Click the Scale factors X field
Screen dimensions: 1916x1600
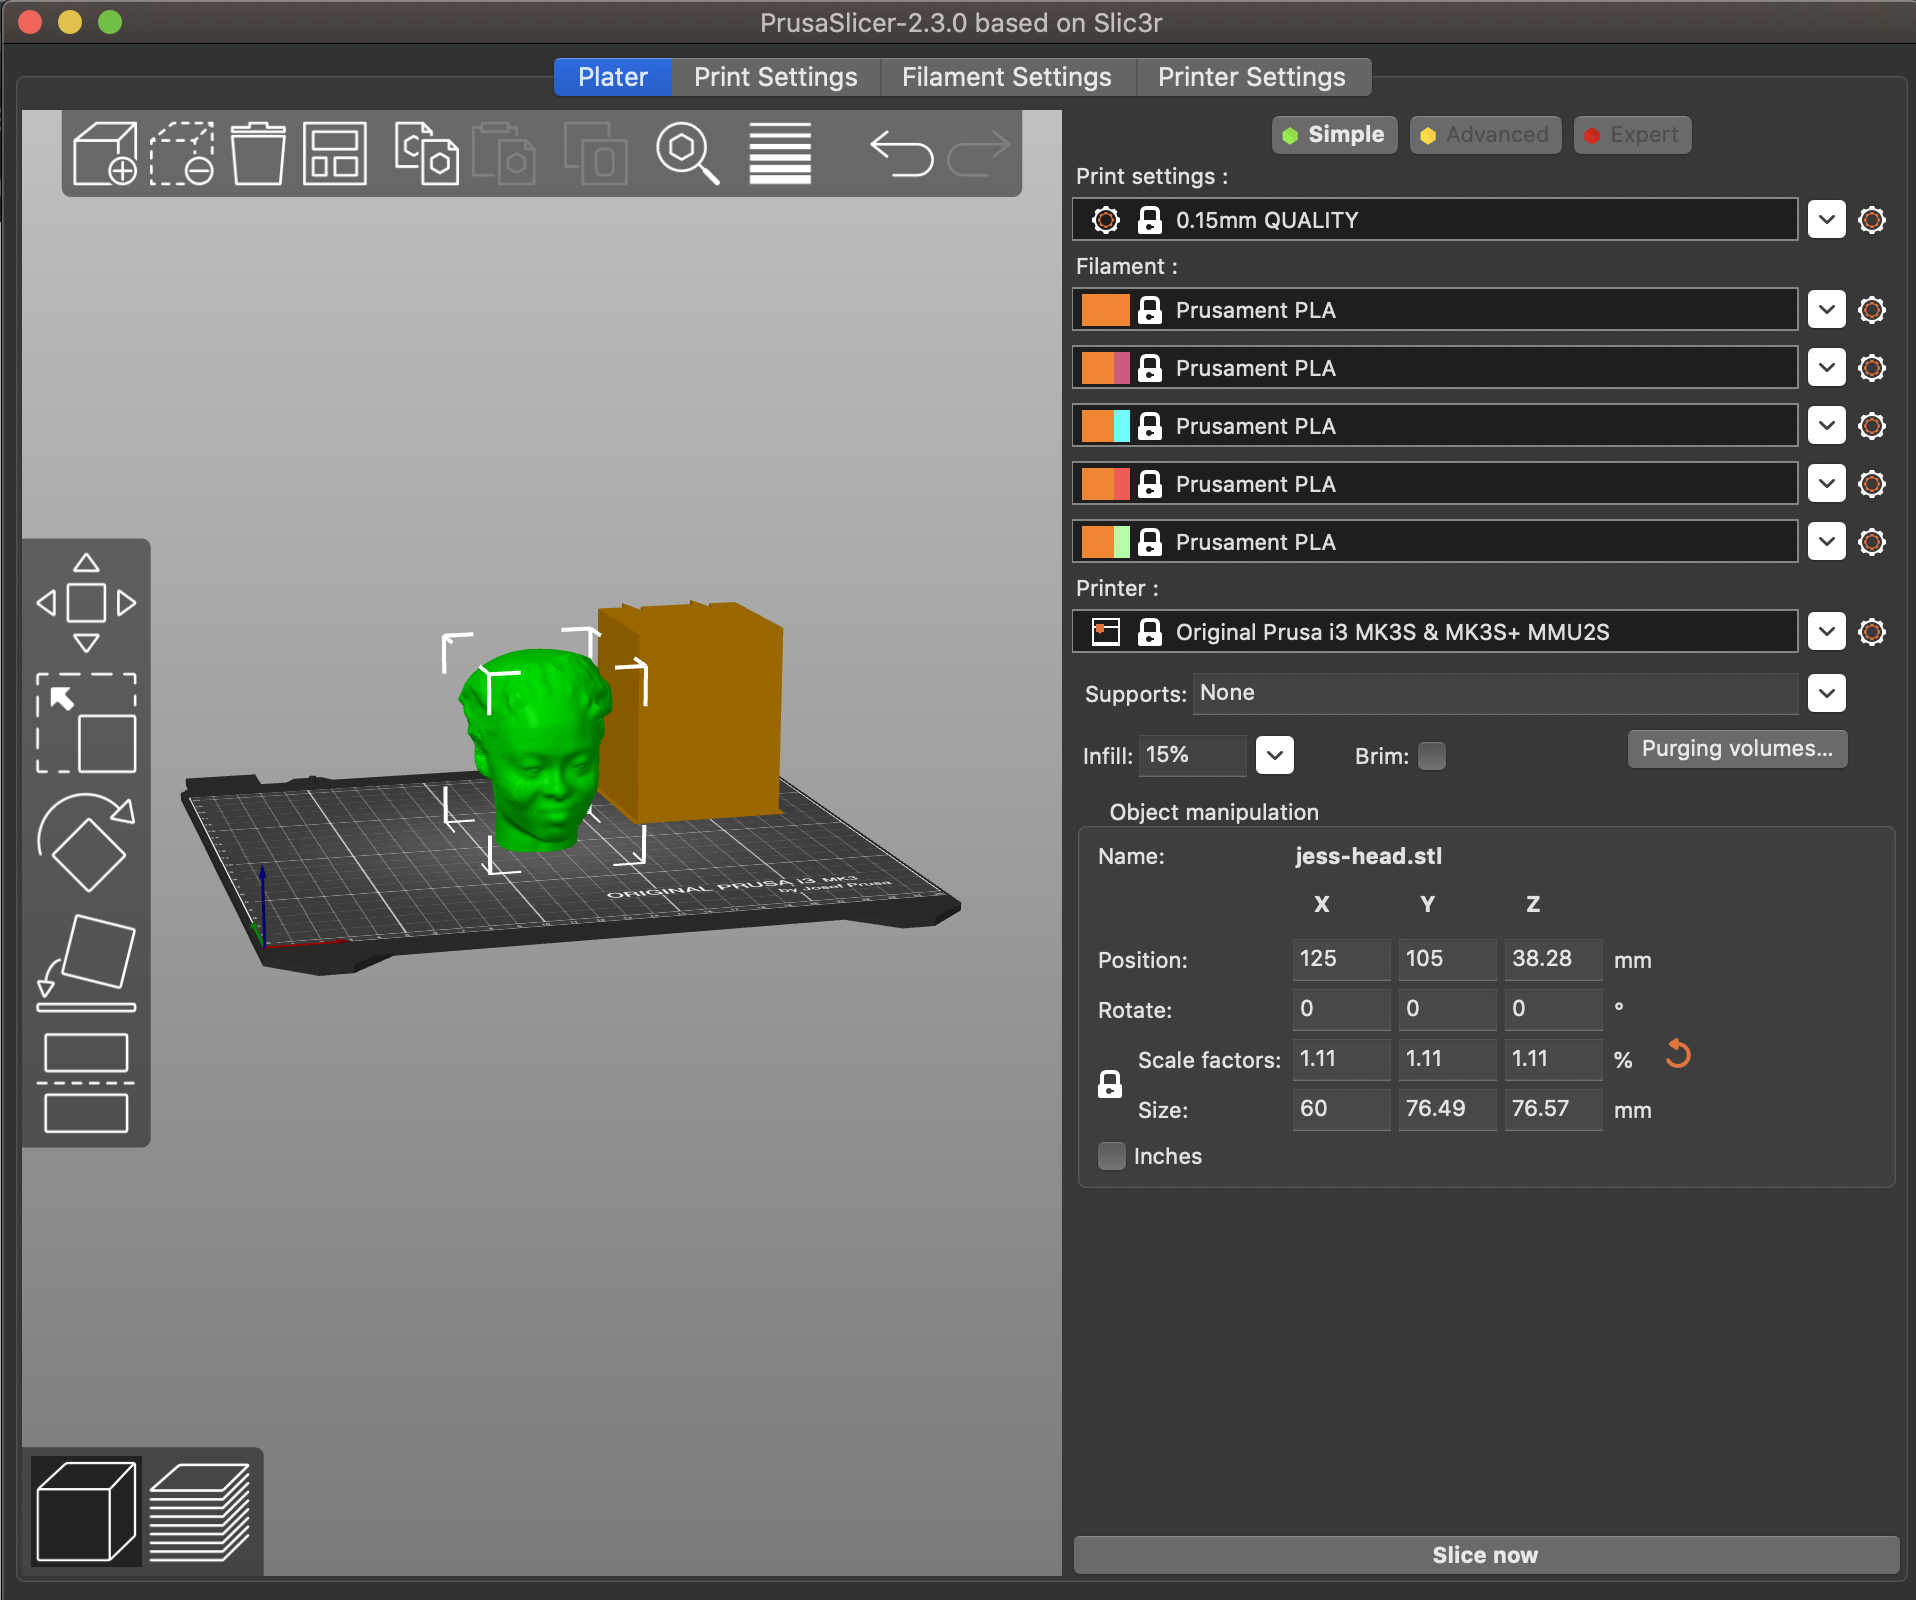click(x=1340, y=1059)
